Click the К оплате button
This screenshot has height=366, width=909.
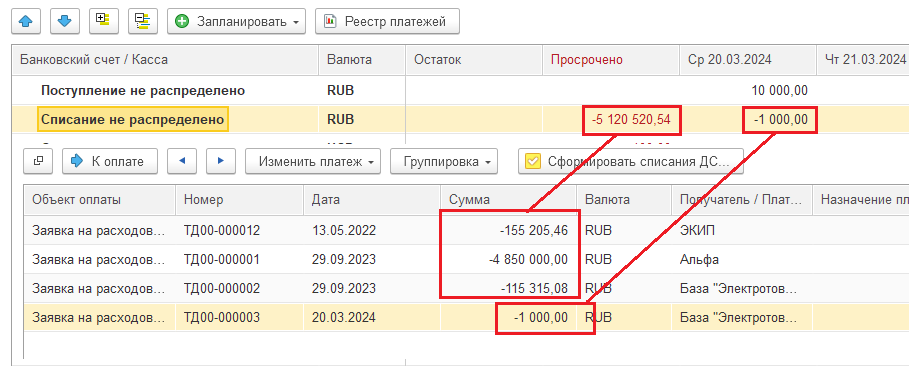tap(110, 161)
